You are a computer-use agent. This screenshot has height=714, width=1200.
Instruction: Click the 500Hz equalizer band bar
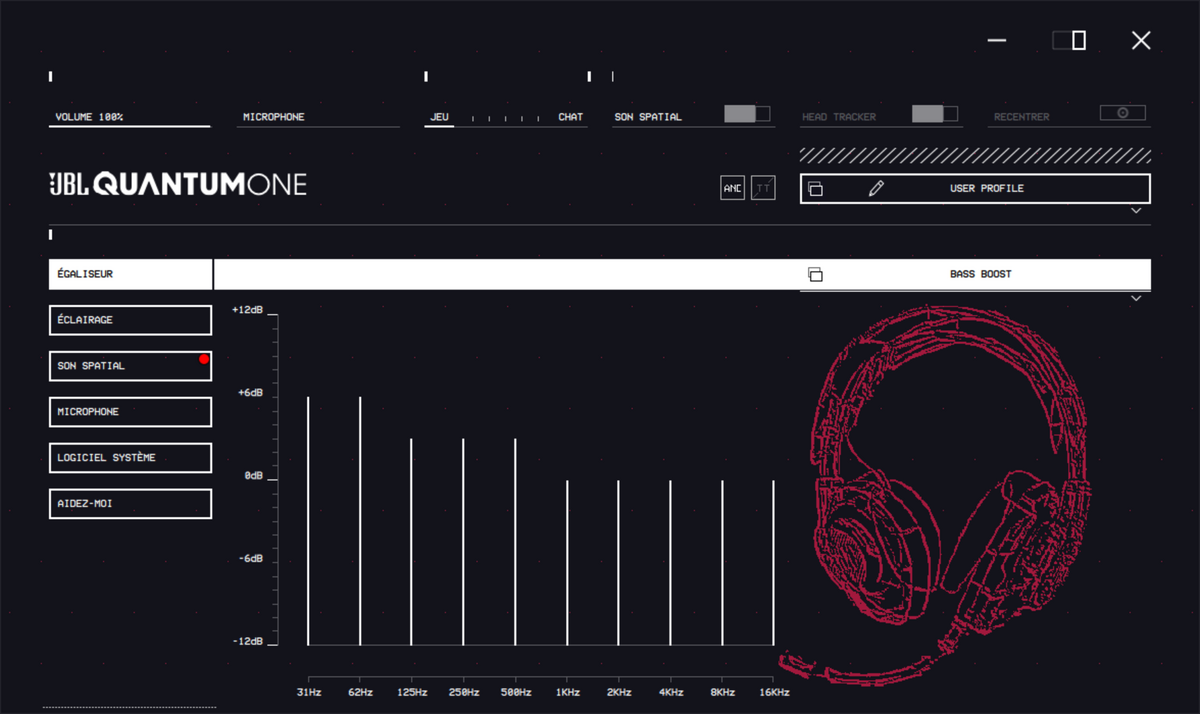tap(515, 542)
